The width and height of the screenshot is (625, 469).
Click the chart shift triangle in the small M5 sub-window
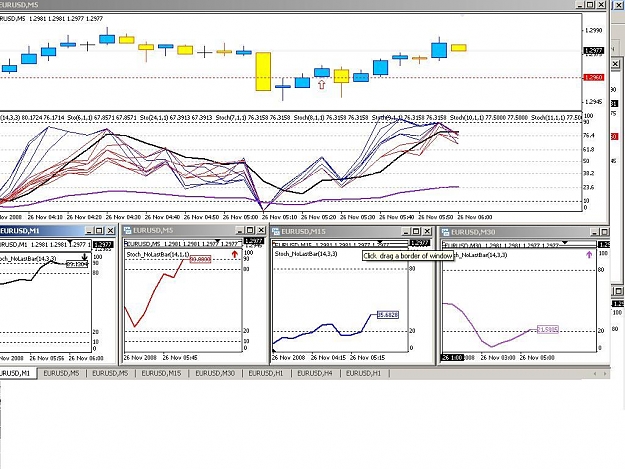pos(218,241)
